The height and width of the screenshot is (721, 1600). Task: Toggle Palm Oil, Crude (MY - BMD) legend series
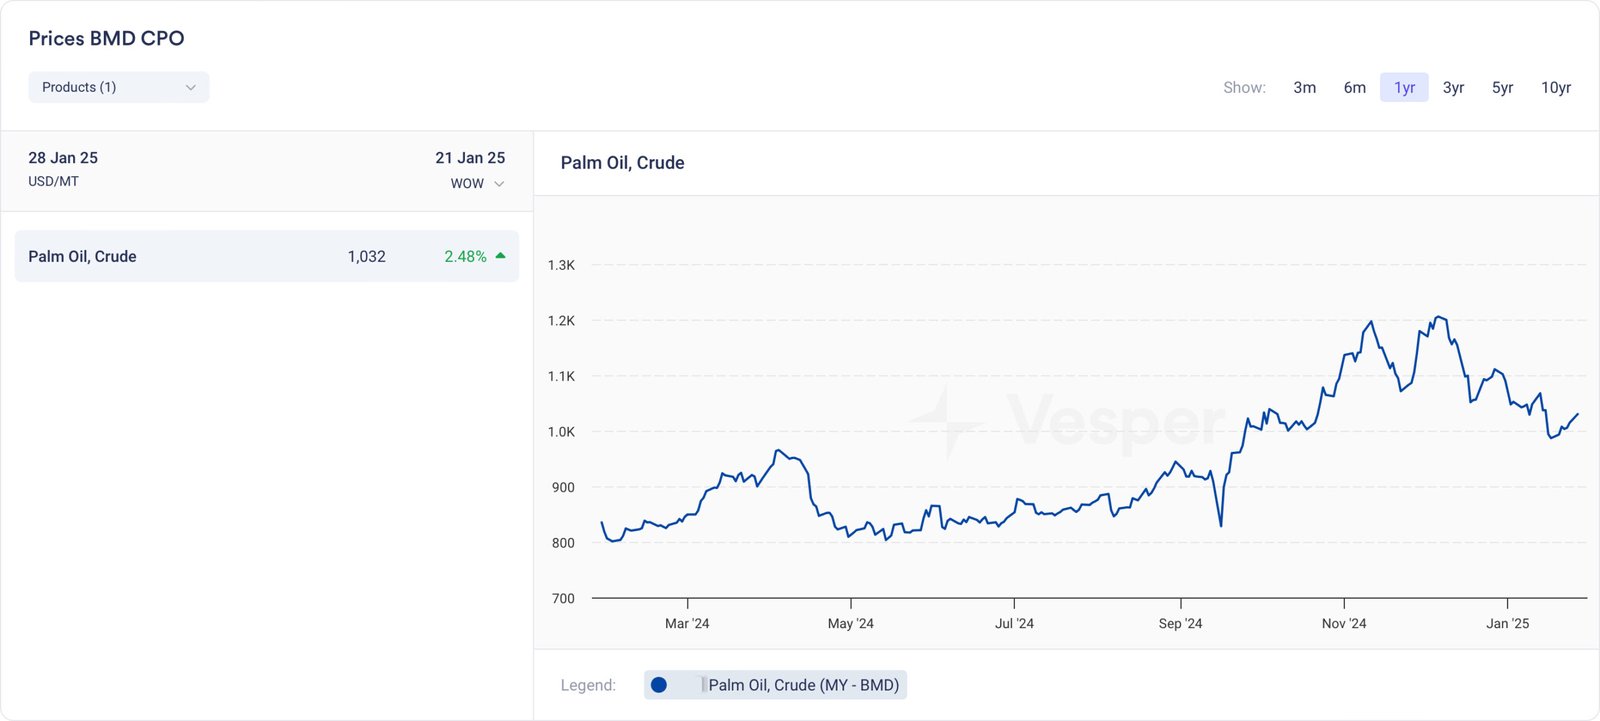(x=803, y=685)
